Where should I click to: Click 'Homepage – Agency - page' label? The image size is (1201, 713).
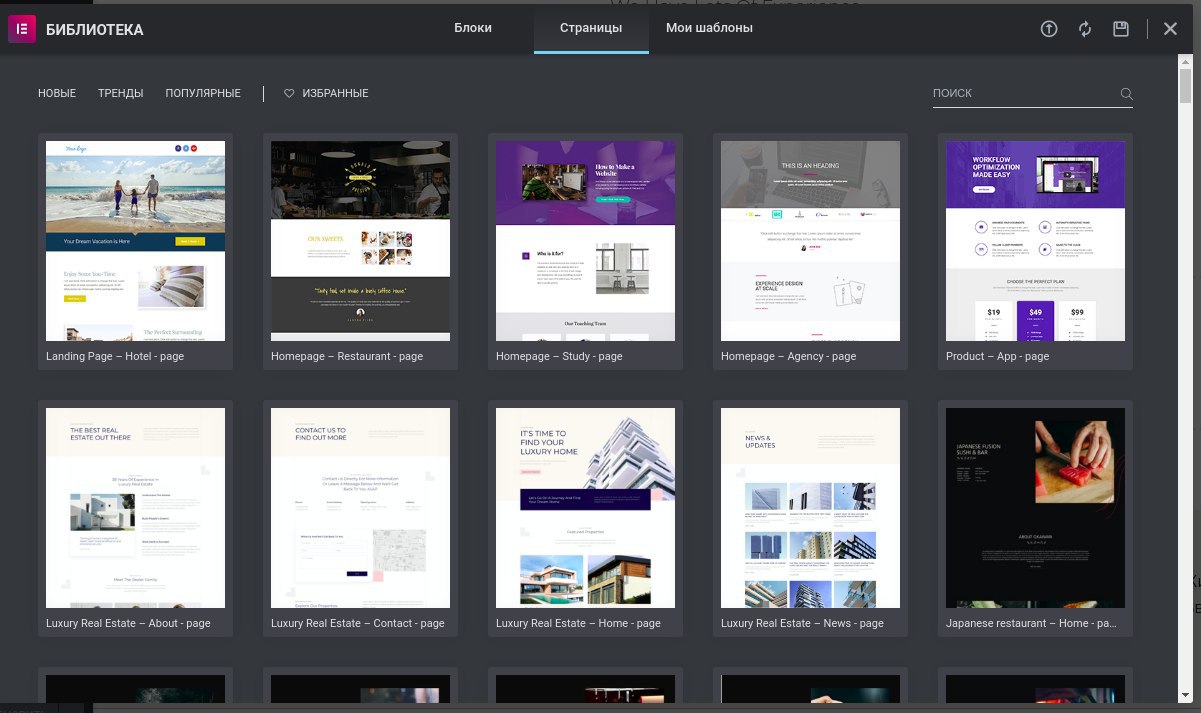click(788, 356)
